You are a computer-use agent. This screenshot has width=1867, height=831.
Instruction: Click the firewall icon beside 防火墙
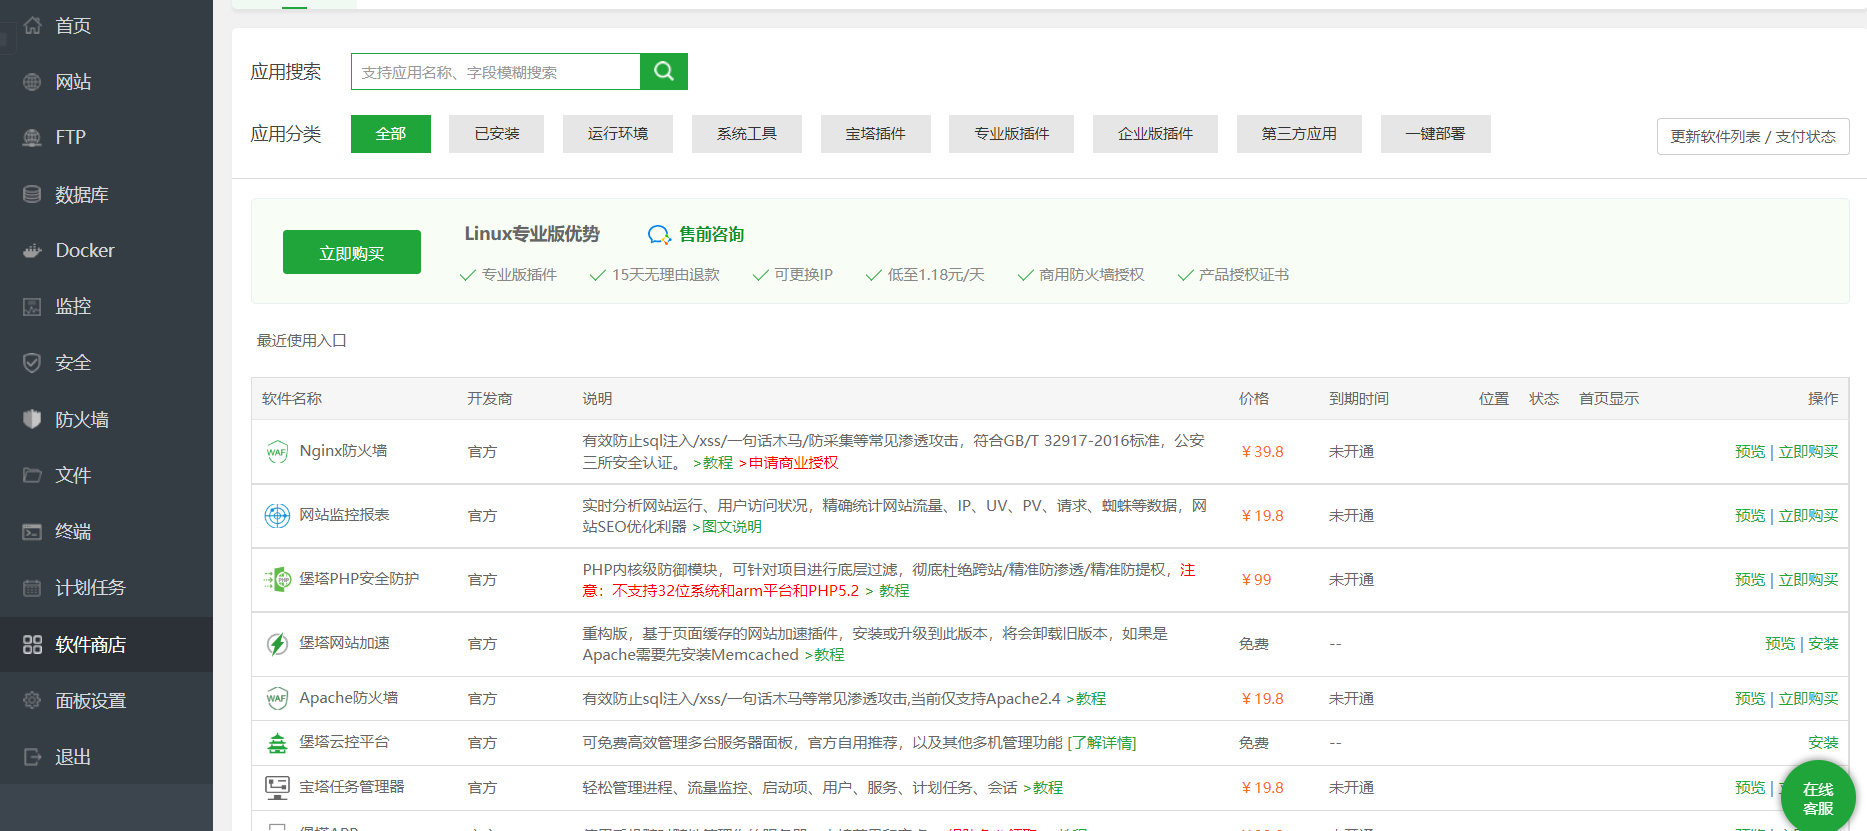point(32,419)
